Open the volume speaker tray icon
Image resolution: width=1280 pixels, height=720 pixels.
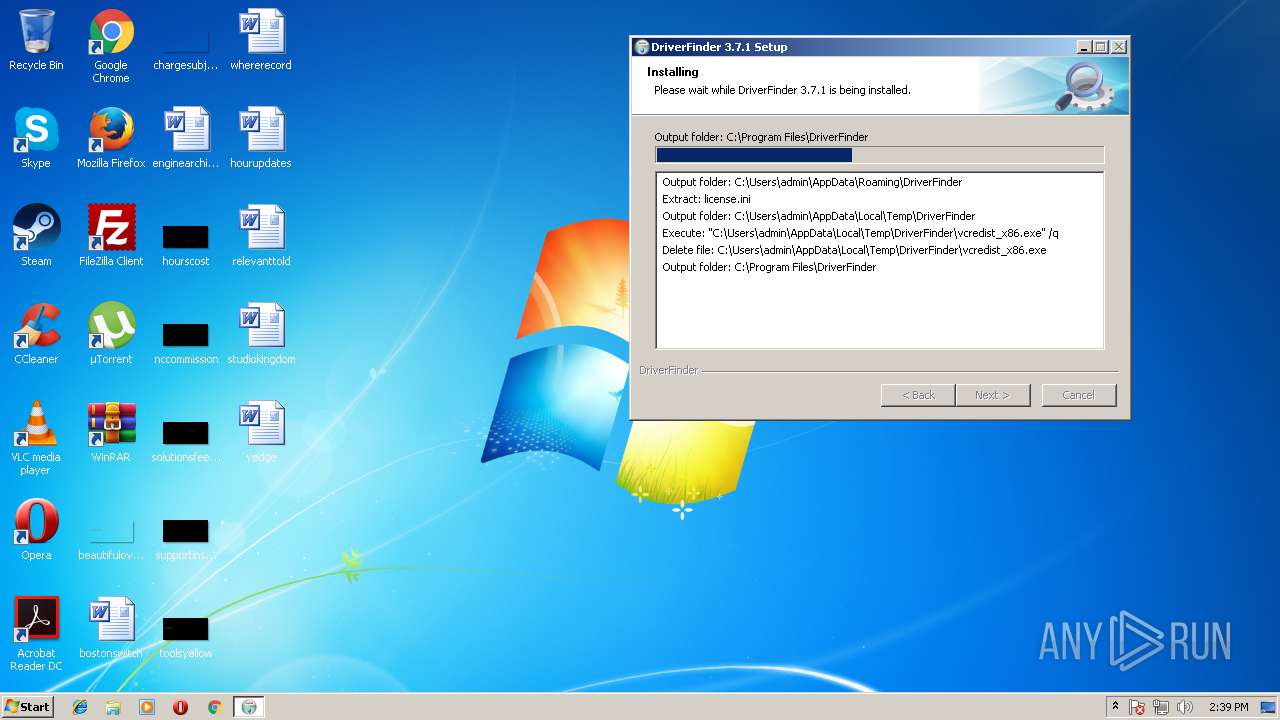[x=1185, y=707]
